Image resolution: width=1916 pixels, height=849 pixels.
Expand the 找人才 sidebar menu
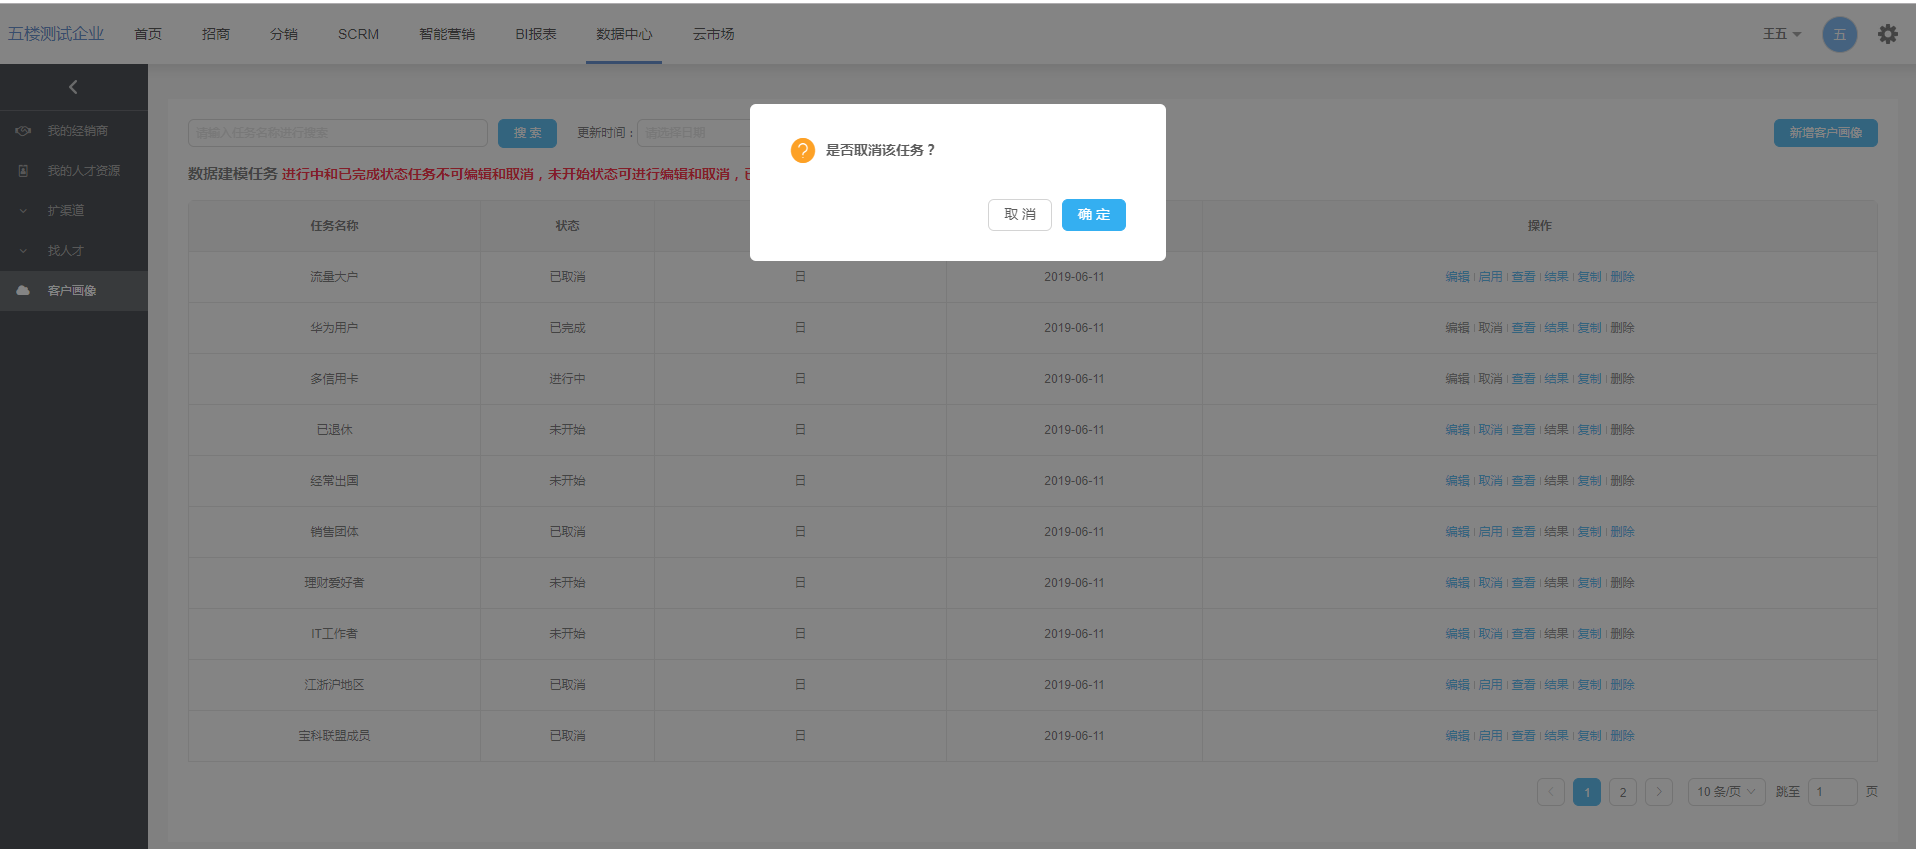(x=23, y=251)
